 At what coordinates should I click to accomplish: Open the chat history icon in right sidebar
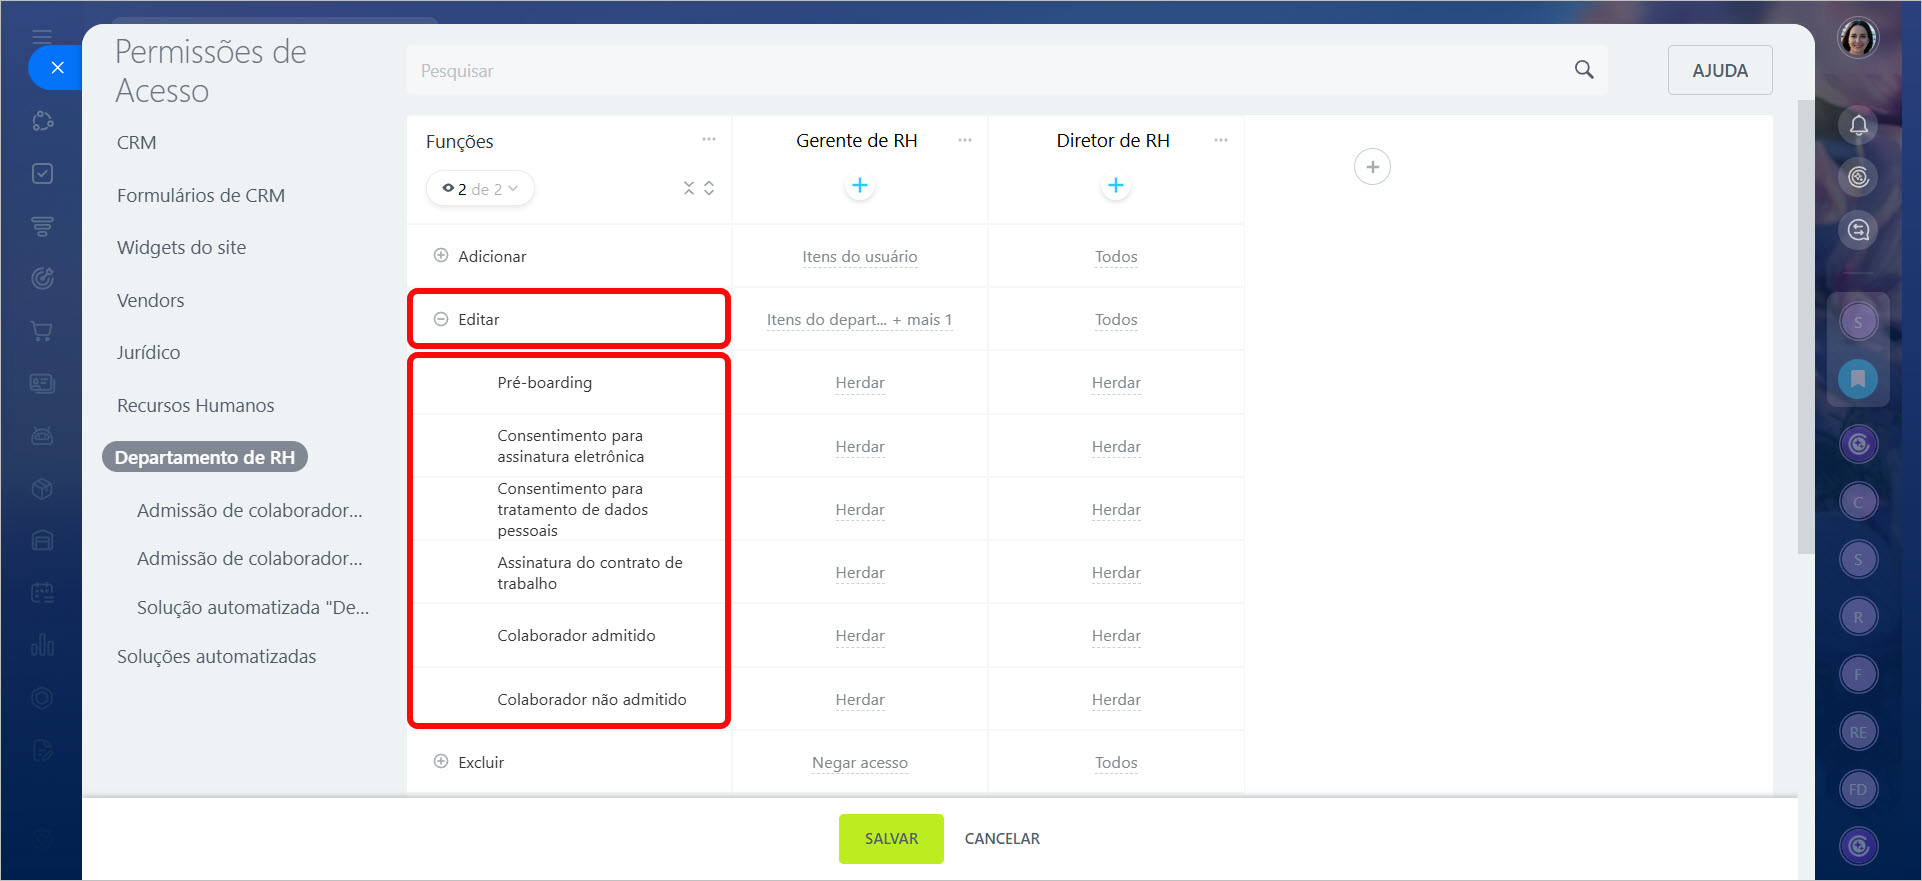pyautogui.click(x=1858, y=230)
